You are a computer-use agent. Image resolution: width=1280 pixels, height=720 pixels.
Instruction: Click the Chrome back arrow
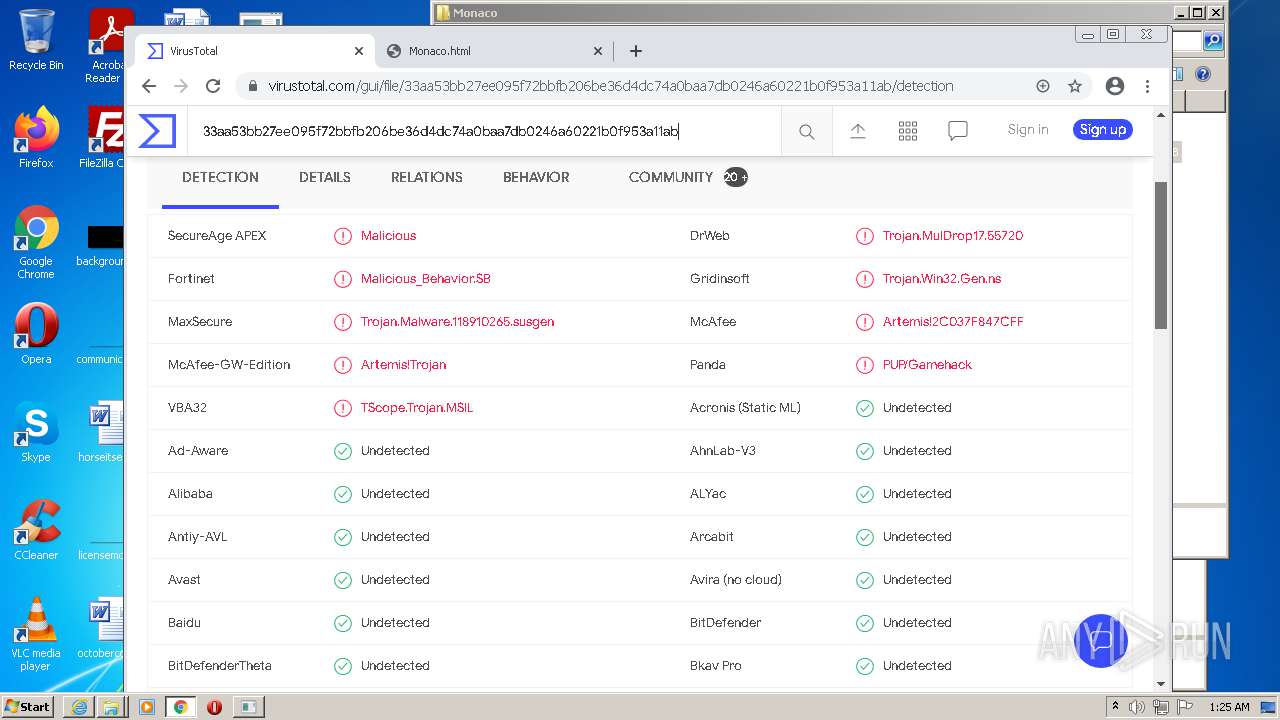(149, 86)
